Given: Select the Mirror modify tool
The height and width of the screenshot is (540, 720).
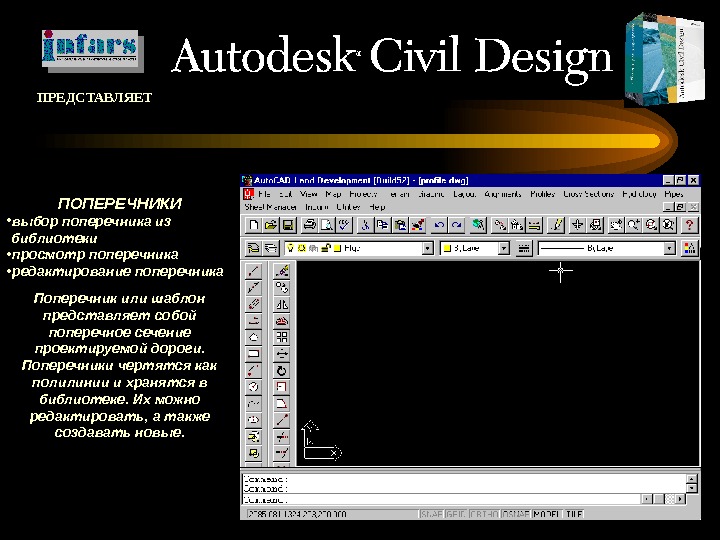Looking at the screenshot, I should pyautogui.click(x=281, y=304).
